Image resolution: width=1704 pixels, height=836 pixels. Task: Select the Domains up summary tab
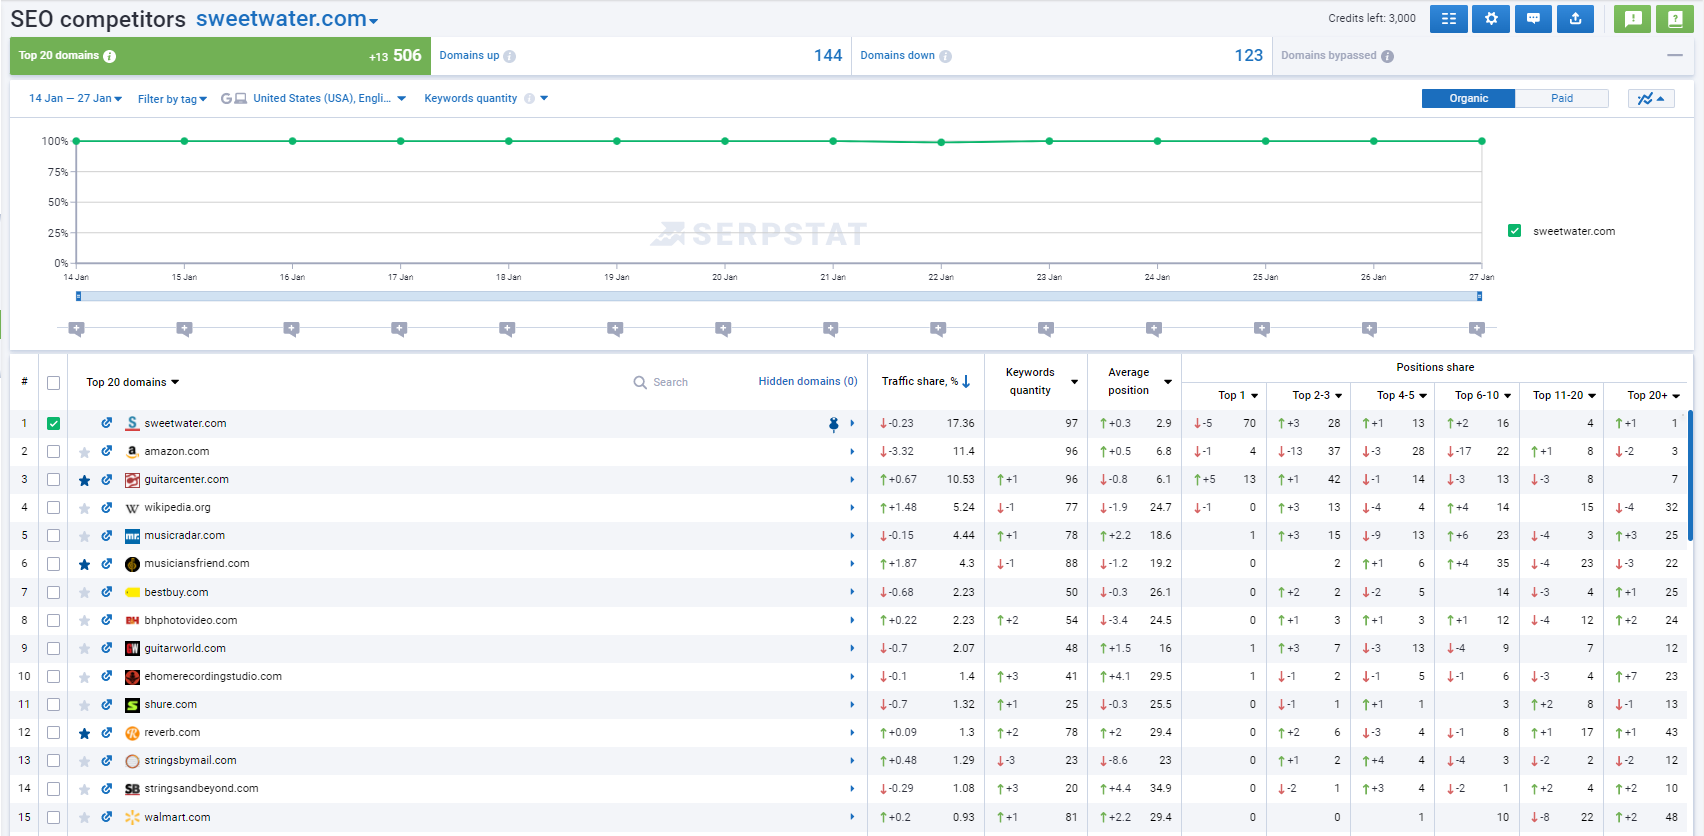point(641,56)
